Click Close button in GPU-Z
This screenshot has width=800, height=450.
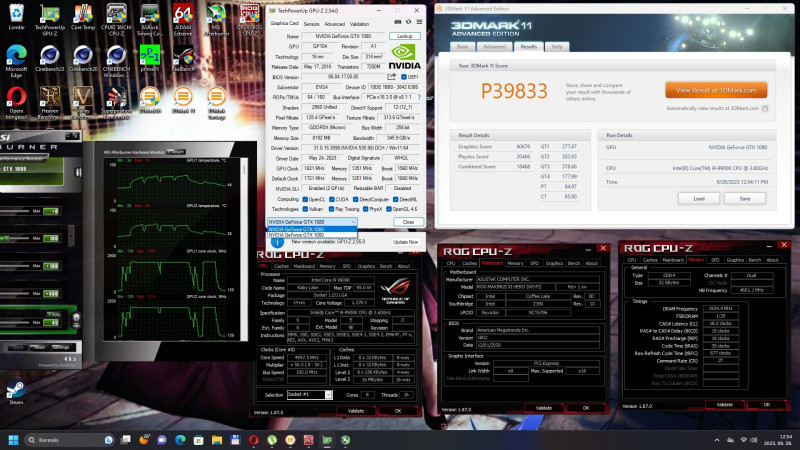click(x=408, y=222)
